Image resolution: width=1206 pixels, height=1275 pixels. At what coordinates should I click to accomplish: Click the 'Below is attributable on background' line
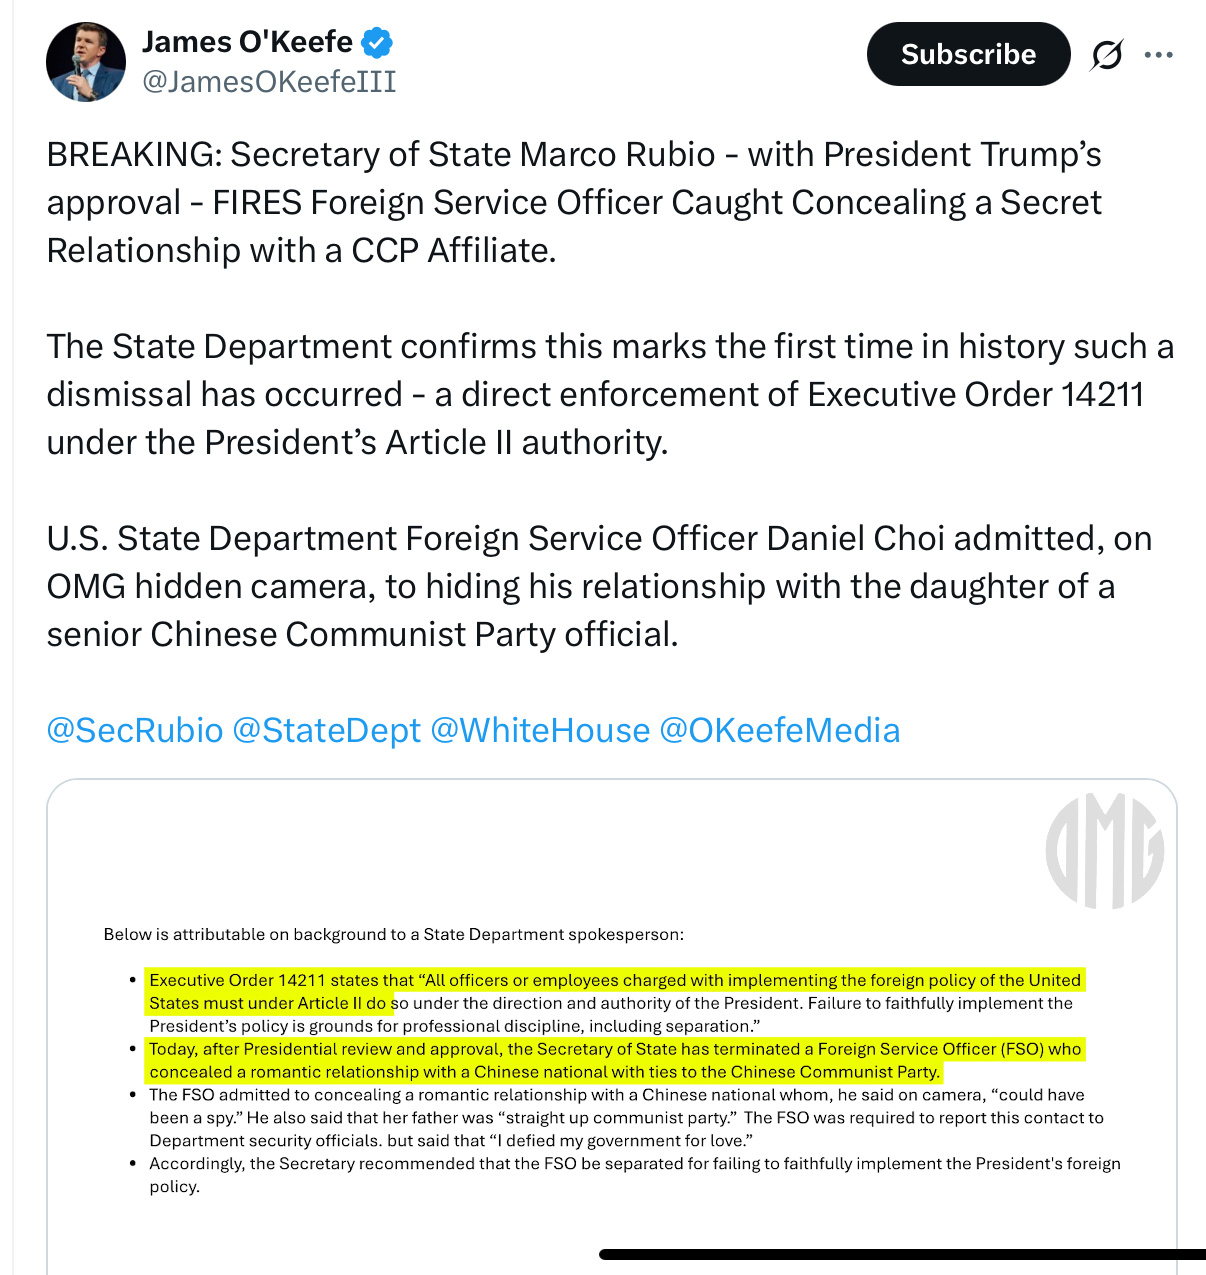coord(393,934)
